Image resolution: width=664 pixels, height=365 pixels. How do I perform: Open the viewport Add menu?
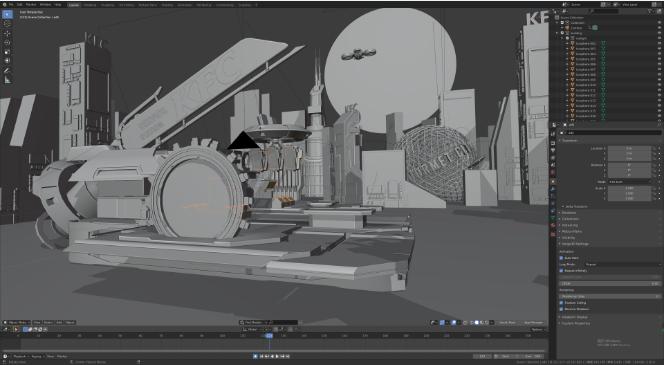[x=59, y=323]
